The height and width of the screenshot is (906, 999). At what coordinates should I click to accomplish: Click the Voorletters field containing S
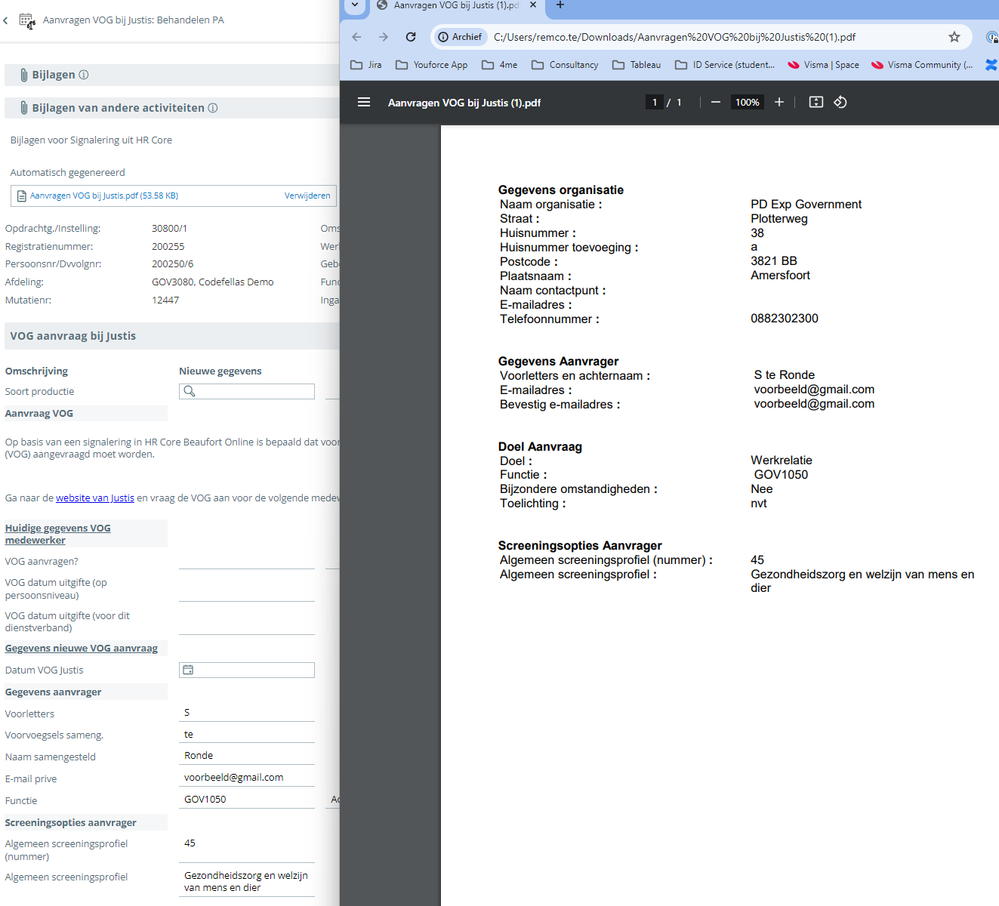click(247, 713)
